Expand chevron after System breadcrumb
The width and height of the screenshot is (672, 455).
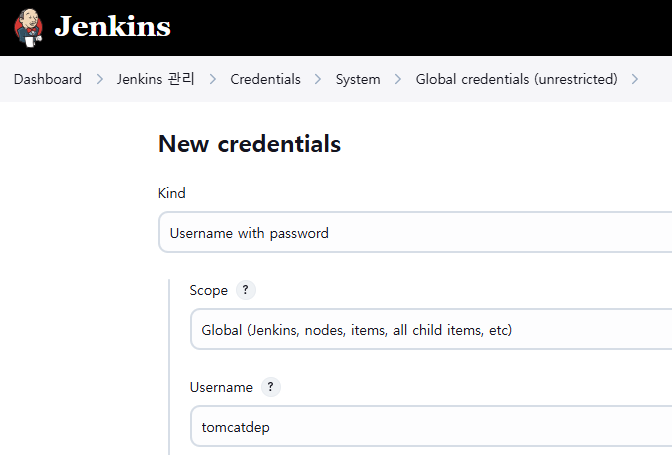click(398, 79)
